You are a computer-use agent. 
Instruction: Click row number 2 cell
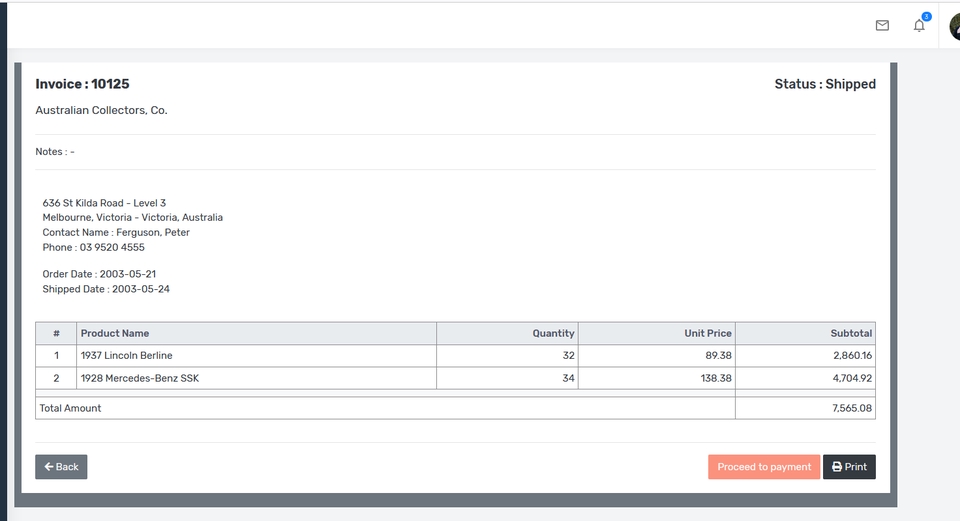pyautogui.click(x=56, y=378)
